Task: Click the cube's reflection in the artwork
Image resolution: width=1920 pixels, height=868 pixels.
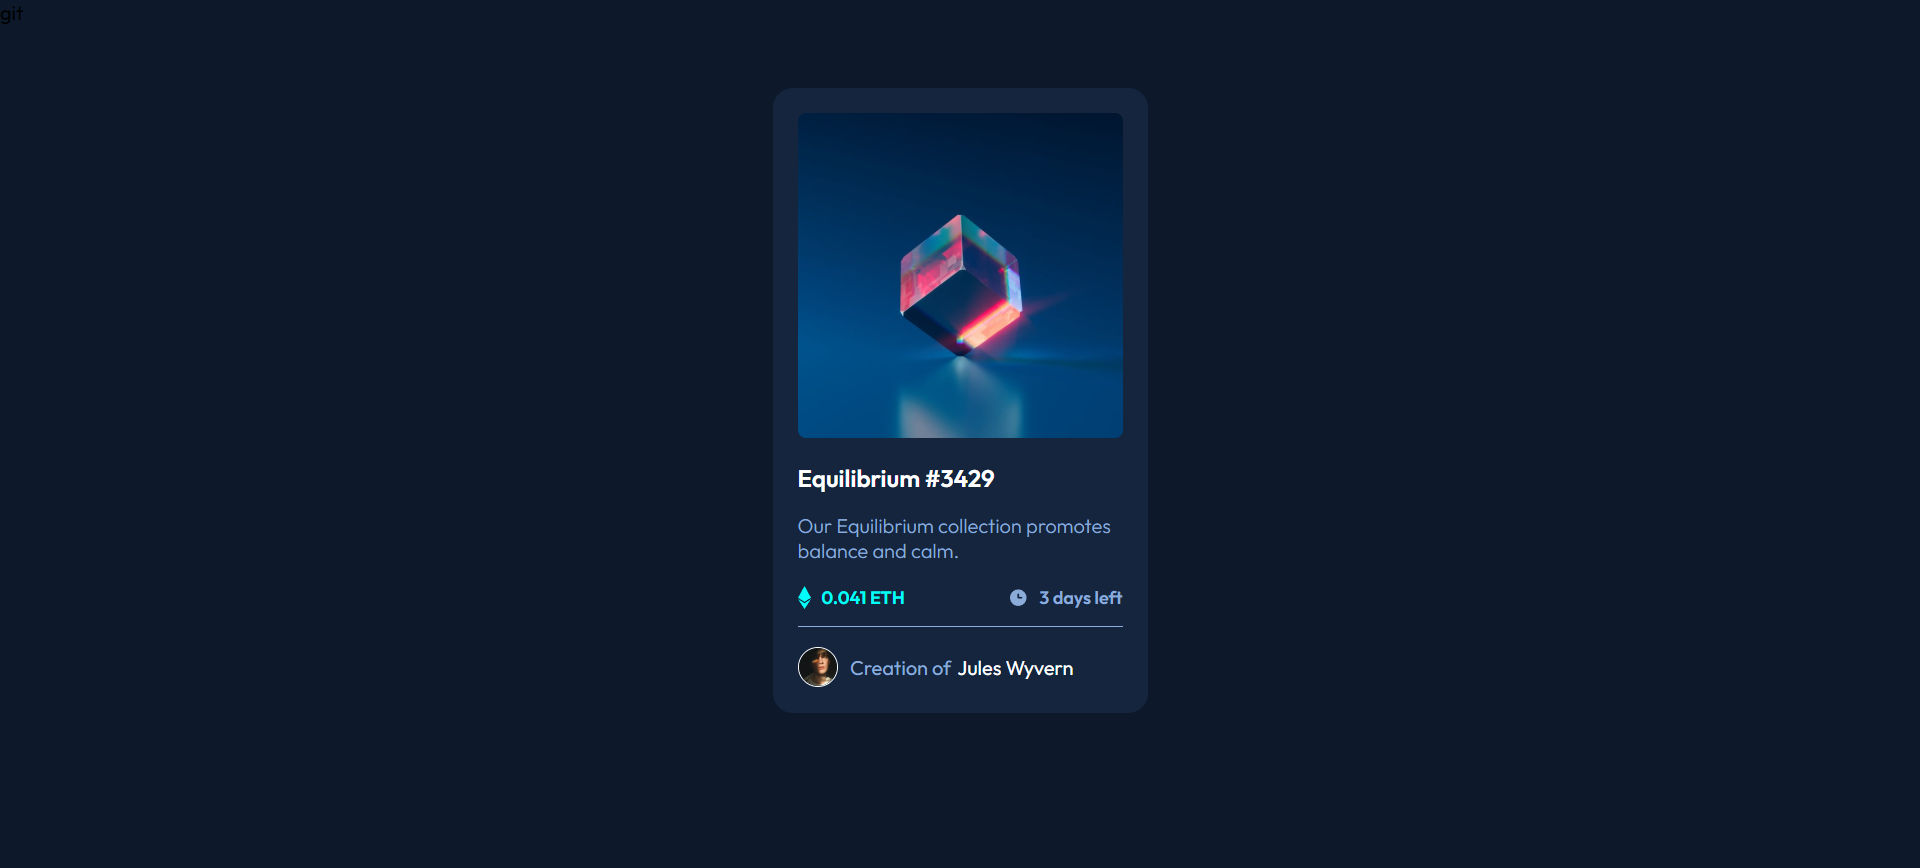Action: click(960, 400)
